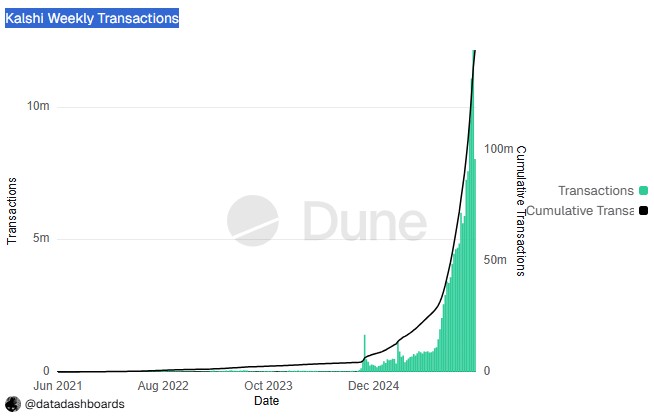This screenshot has width=654, height=417.
Task: Click the Dune logo circle watermark
Action: pos(252,221)
